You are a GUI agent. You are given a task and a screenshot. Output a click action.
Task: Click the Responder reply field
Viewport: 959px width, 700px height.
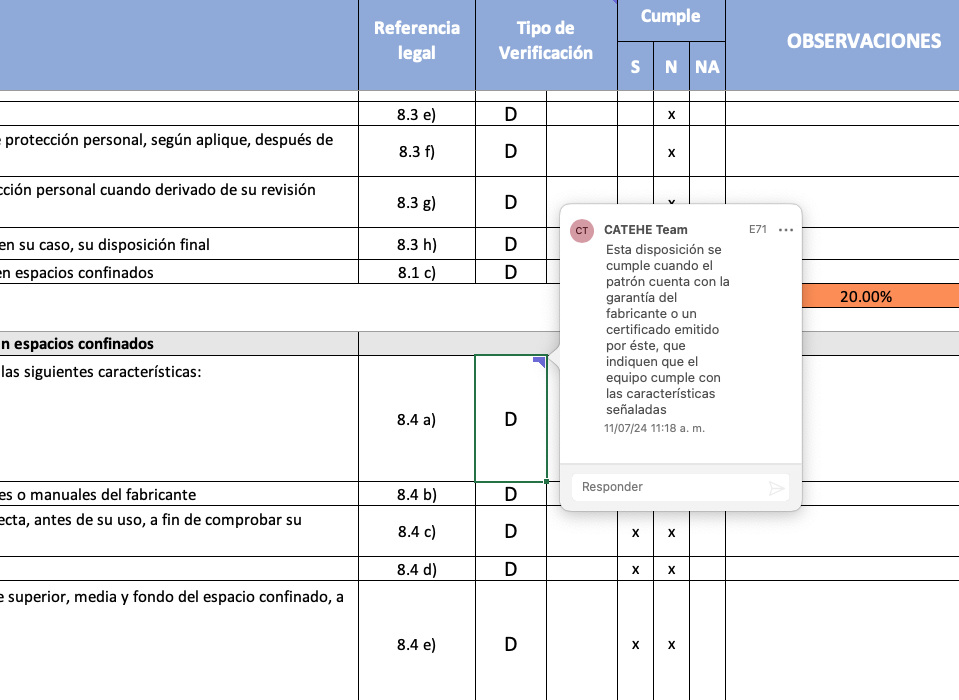[x=680, y=487]
